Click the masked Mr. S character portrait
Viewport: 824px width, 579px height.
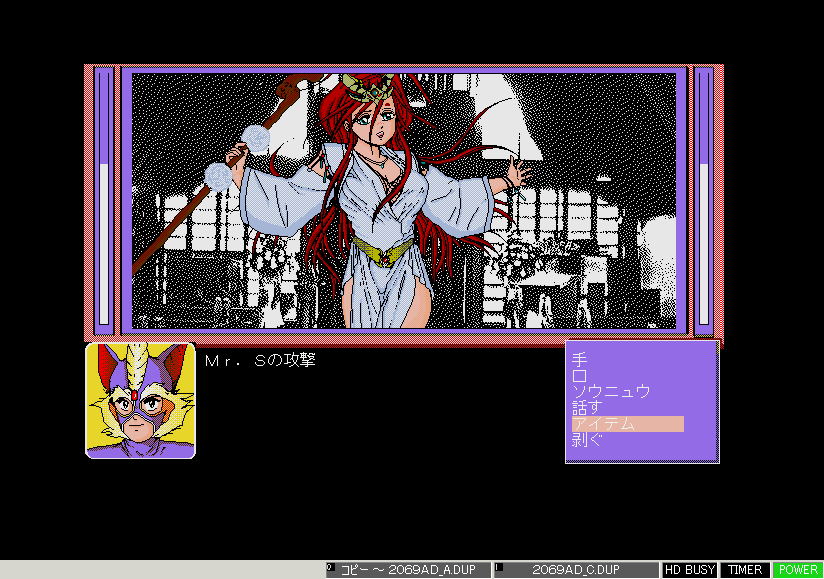[x=140, y=400]
